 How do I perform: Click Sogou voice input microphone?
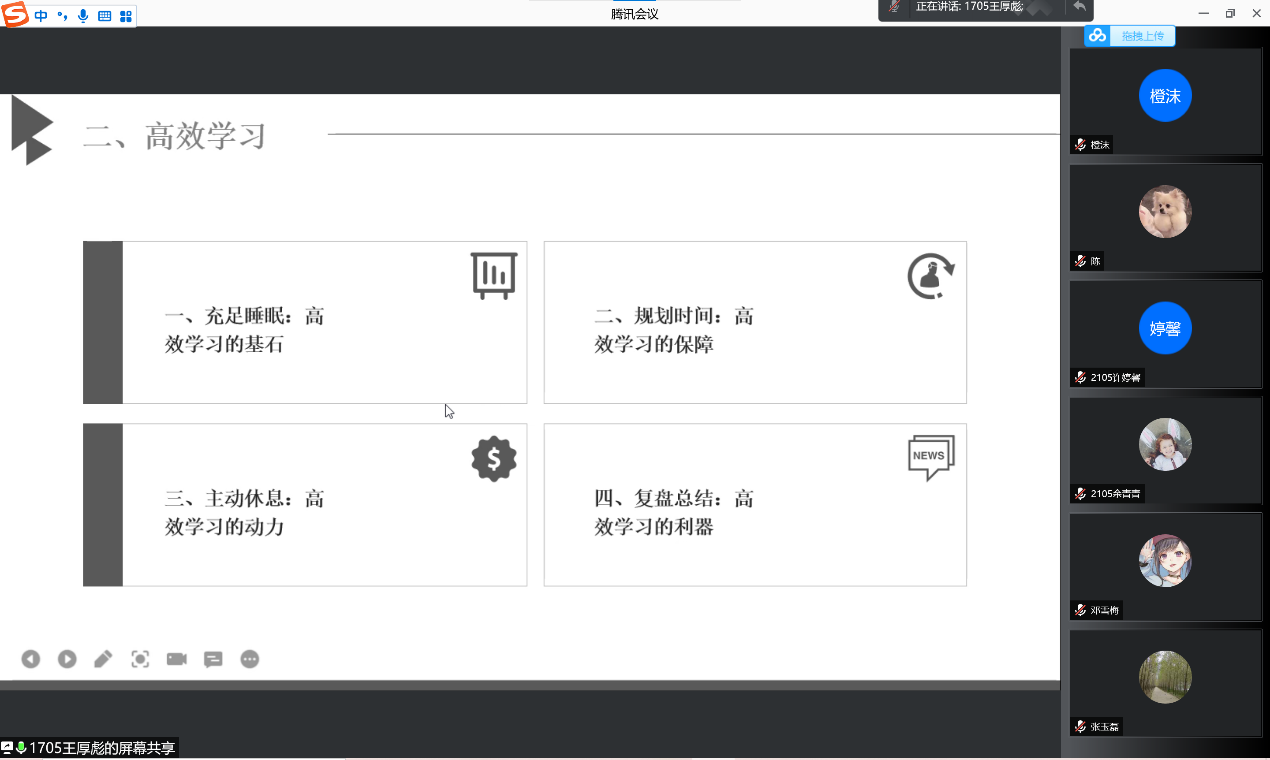83,16
